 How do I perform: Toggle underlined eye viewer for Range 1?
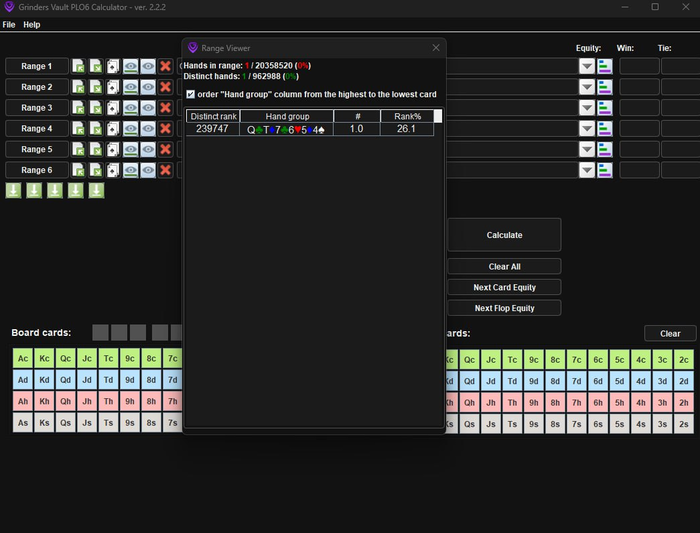[130, 66]
